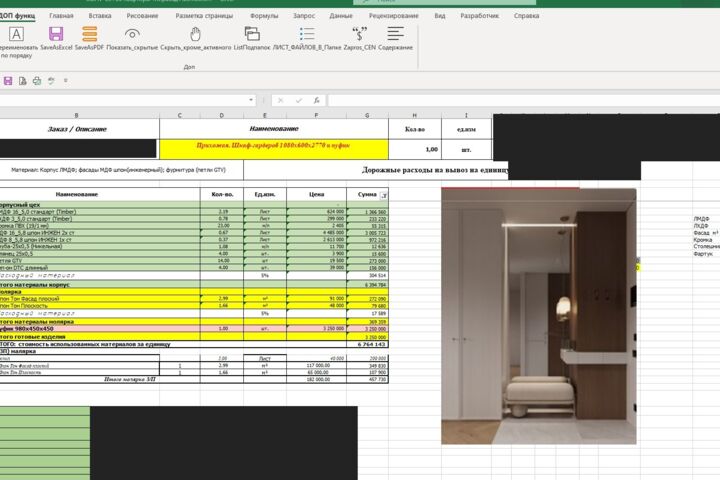Select the pink row price cell 3 250 000
Screen dimensions: 720x480
coord(316,329)
